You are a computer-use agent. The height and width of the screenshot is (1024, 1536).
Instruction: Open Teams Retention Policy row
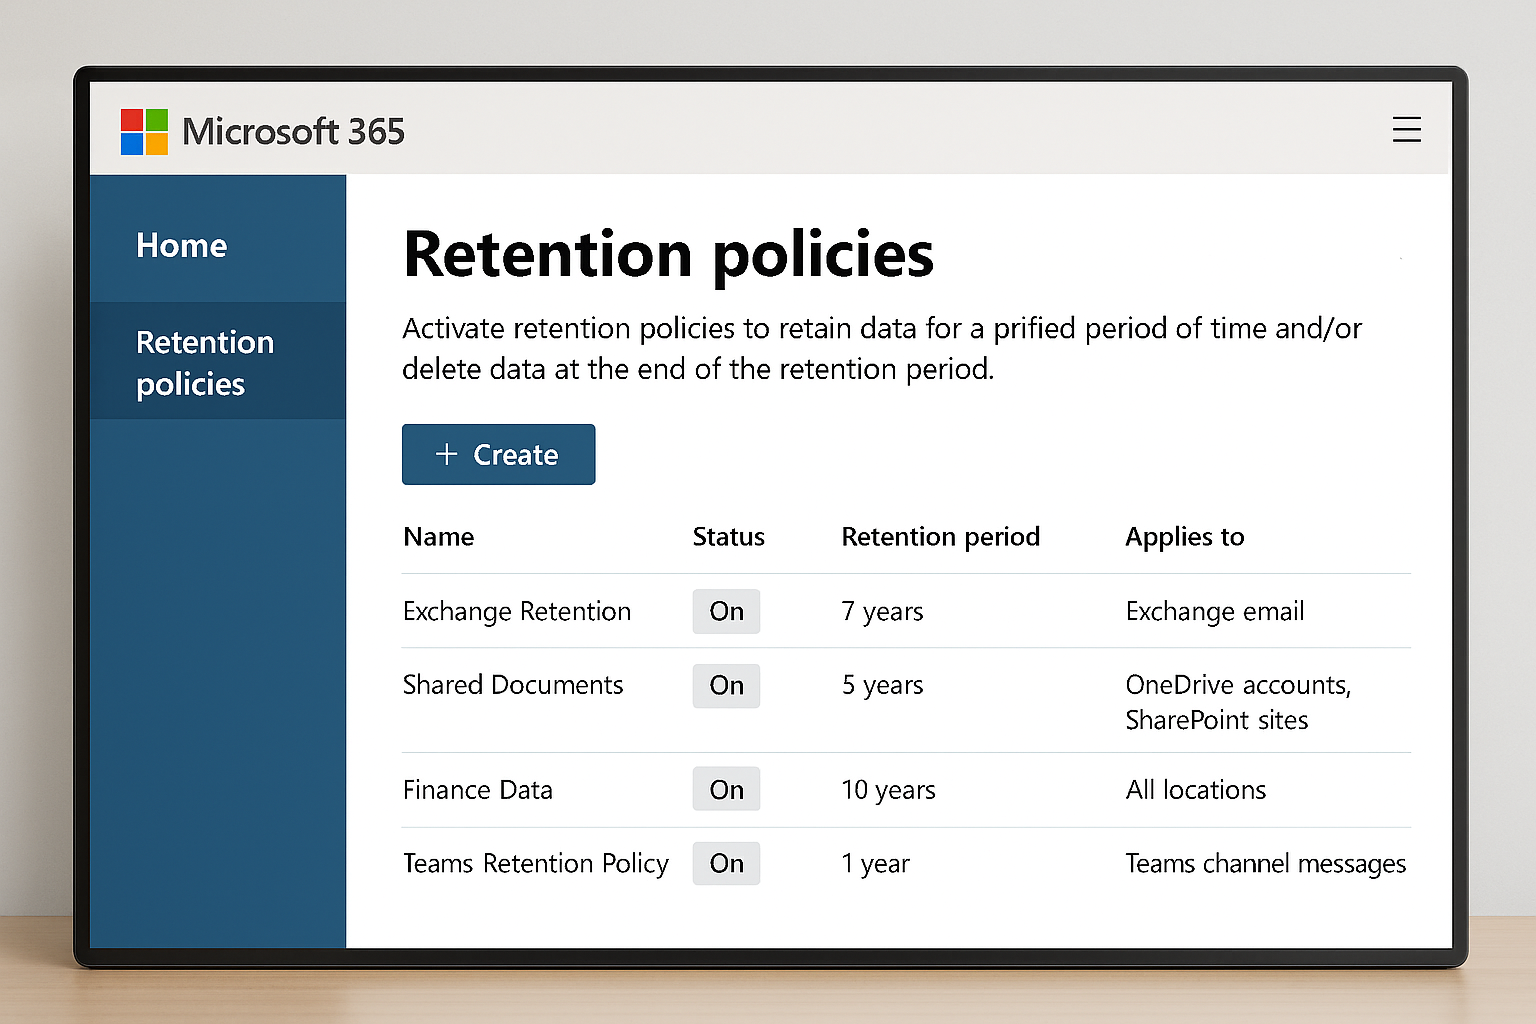pos(535,863)
